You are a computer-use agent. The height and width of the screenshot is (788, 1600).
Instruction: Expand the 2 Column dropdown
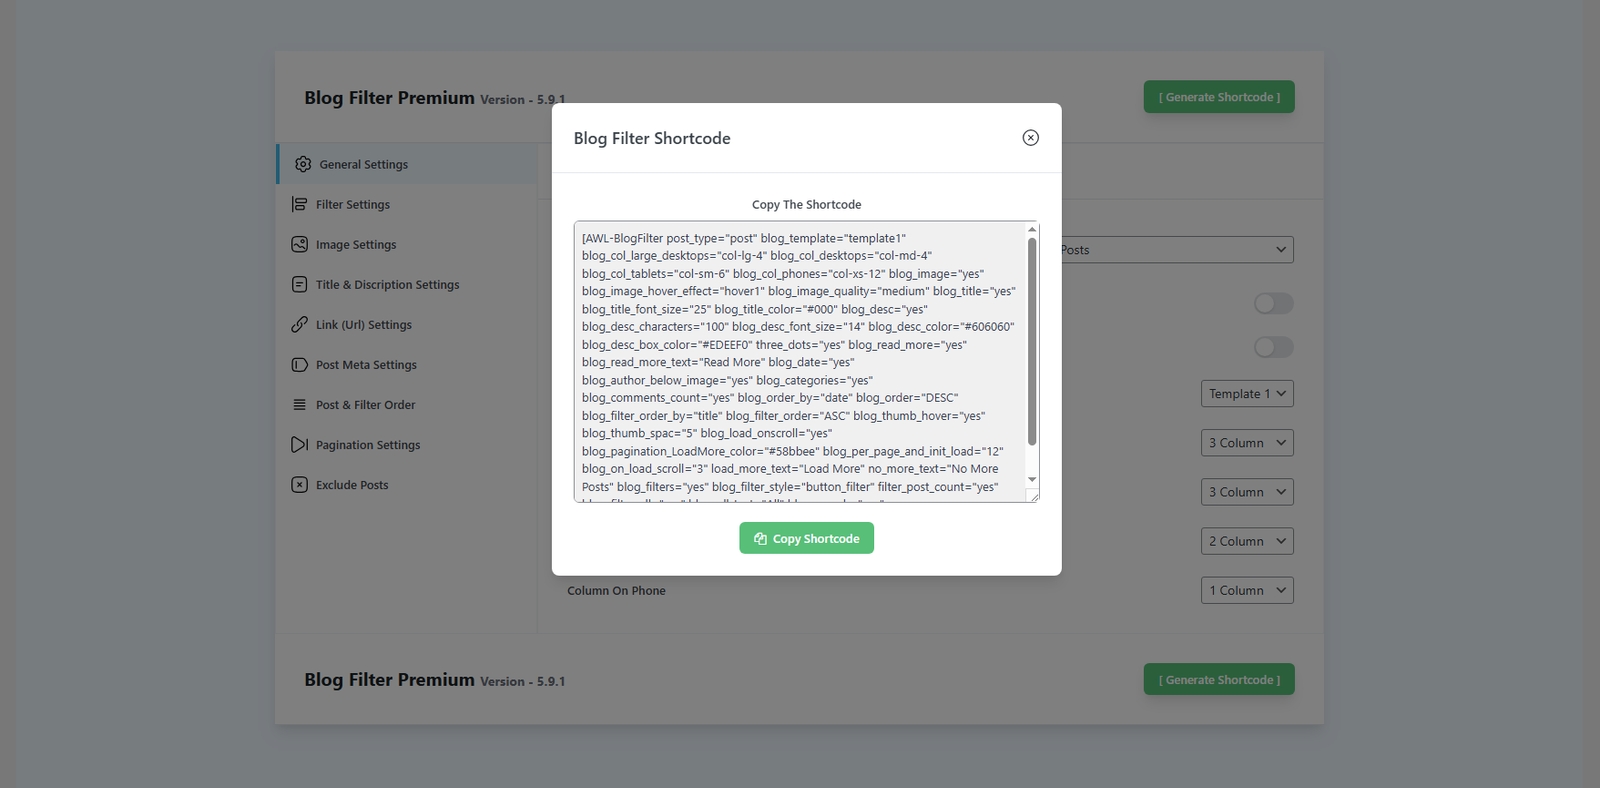(x=1246, y=541)
